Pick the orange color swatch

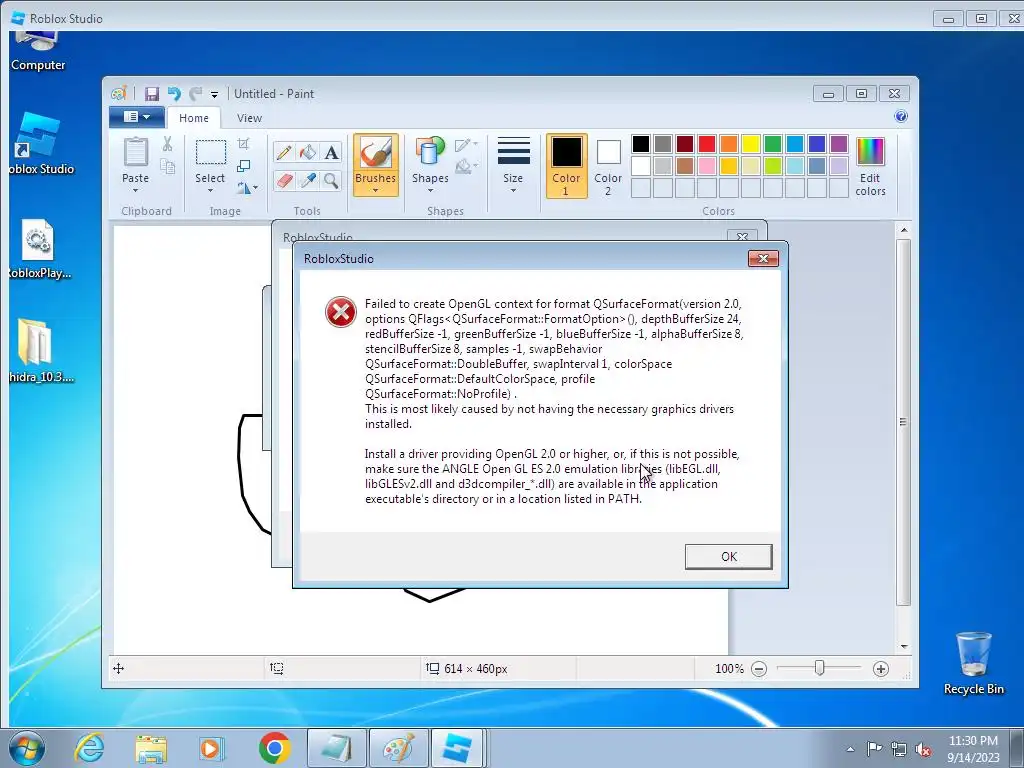click(x=729, y=144)
